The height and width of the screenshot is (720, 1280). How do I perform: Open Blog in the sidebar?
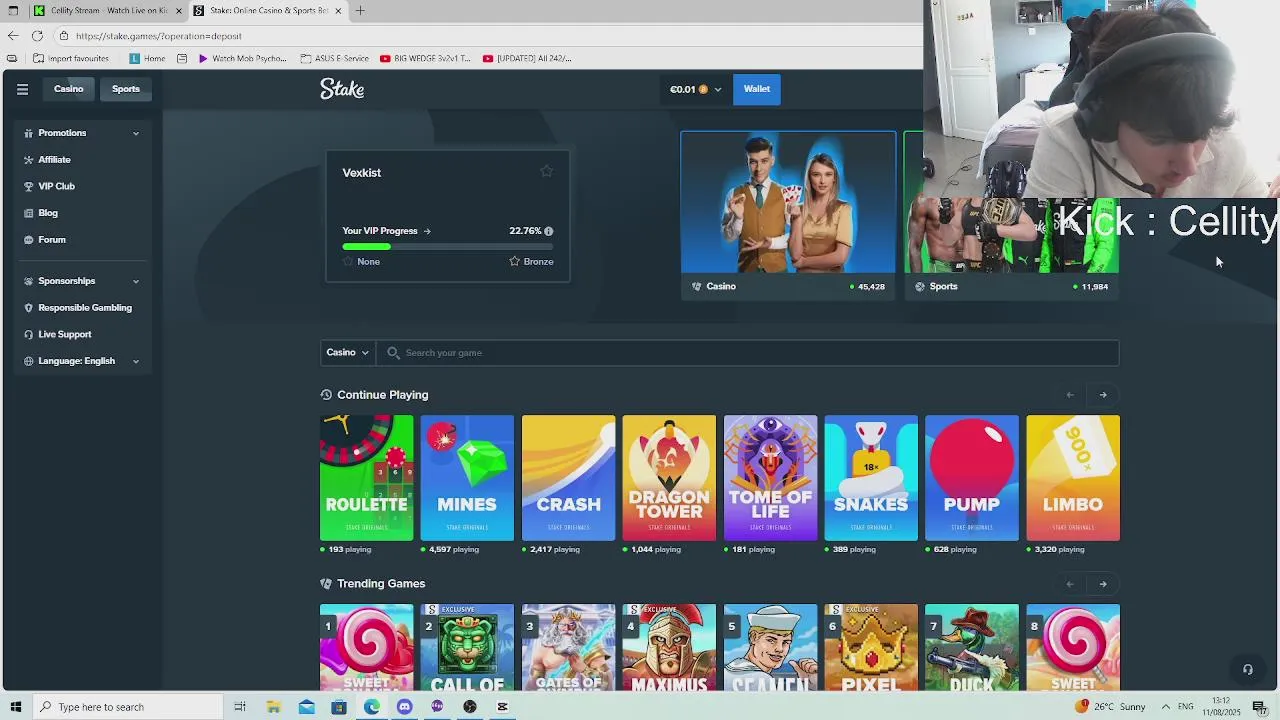click(x=48, y=213)
